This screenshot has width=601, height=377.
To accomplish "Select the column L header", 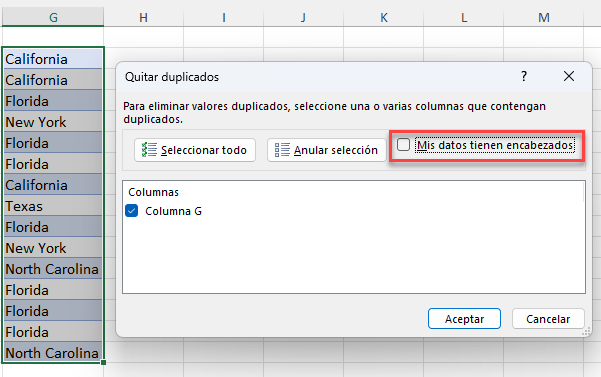I will (463, 17).
